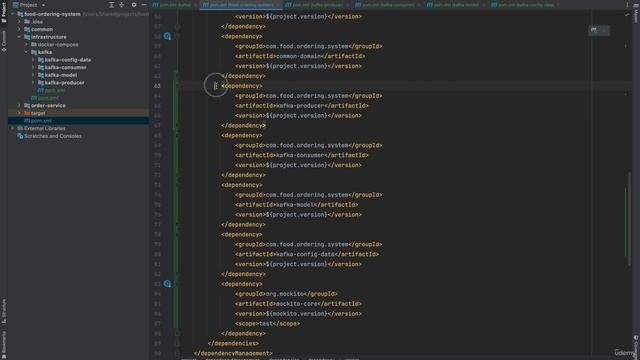Expand the kafka-config-data module

coord(33,60)
